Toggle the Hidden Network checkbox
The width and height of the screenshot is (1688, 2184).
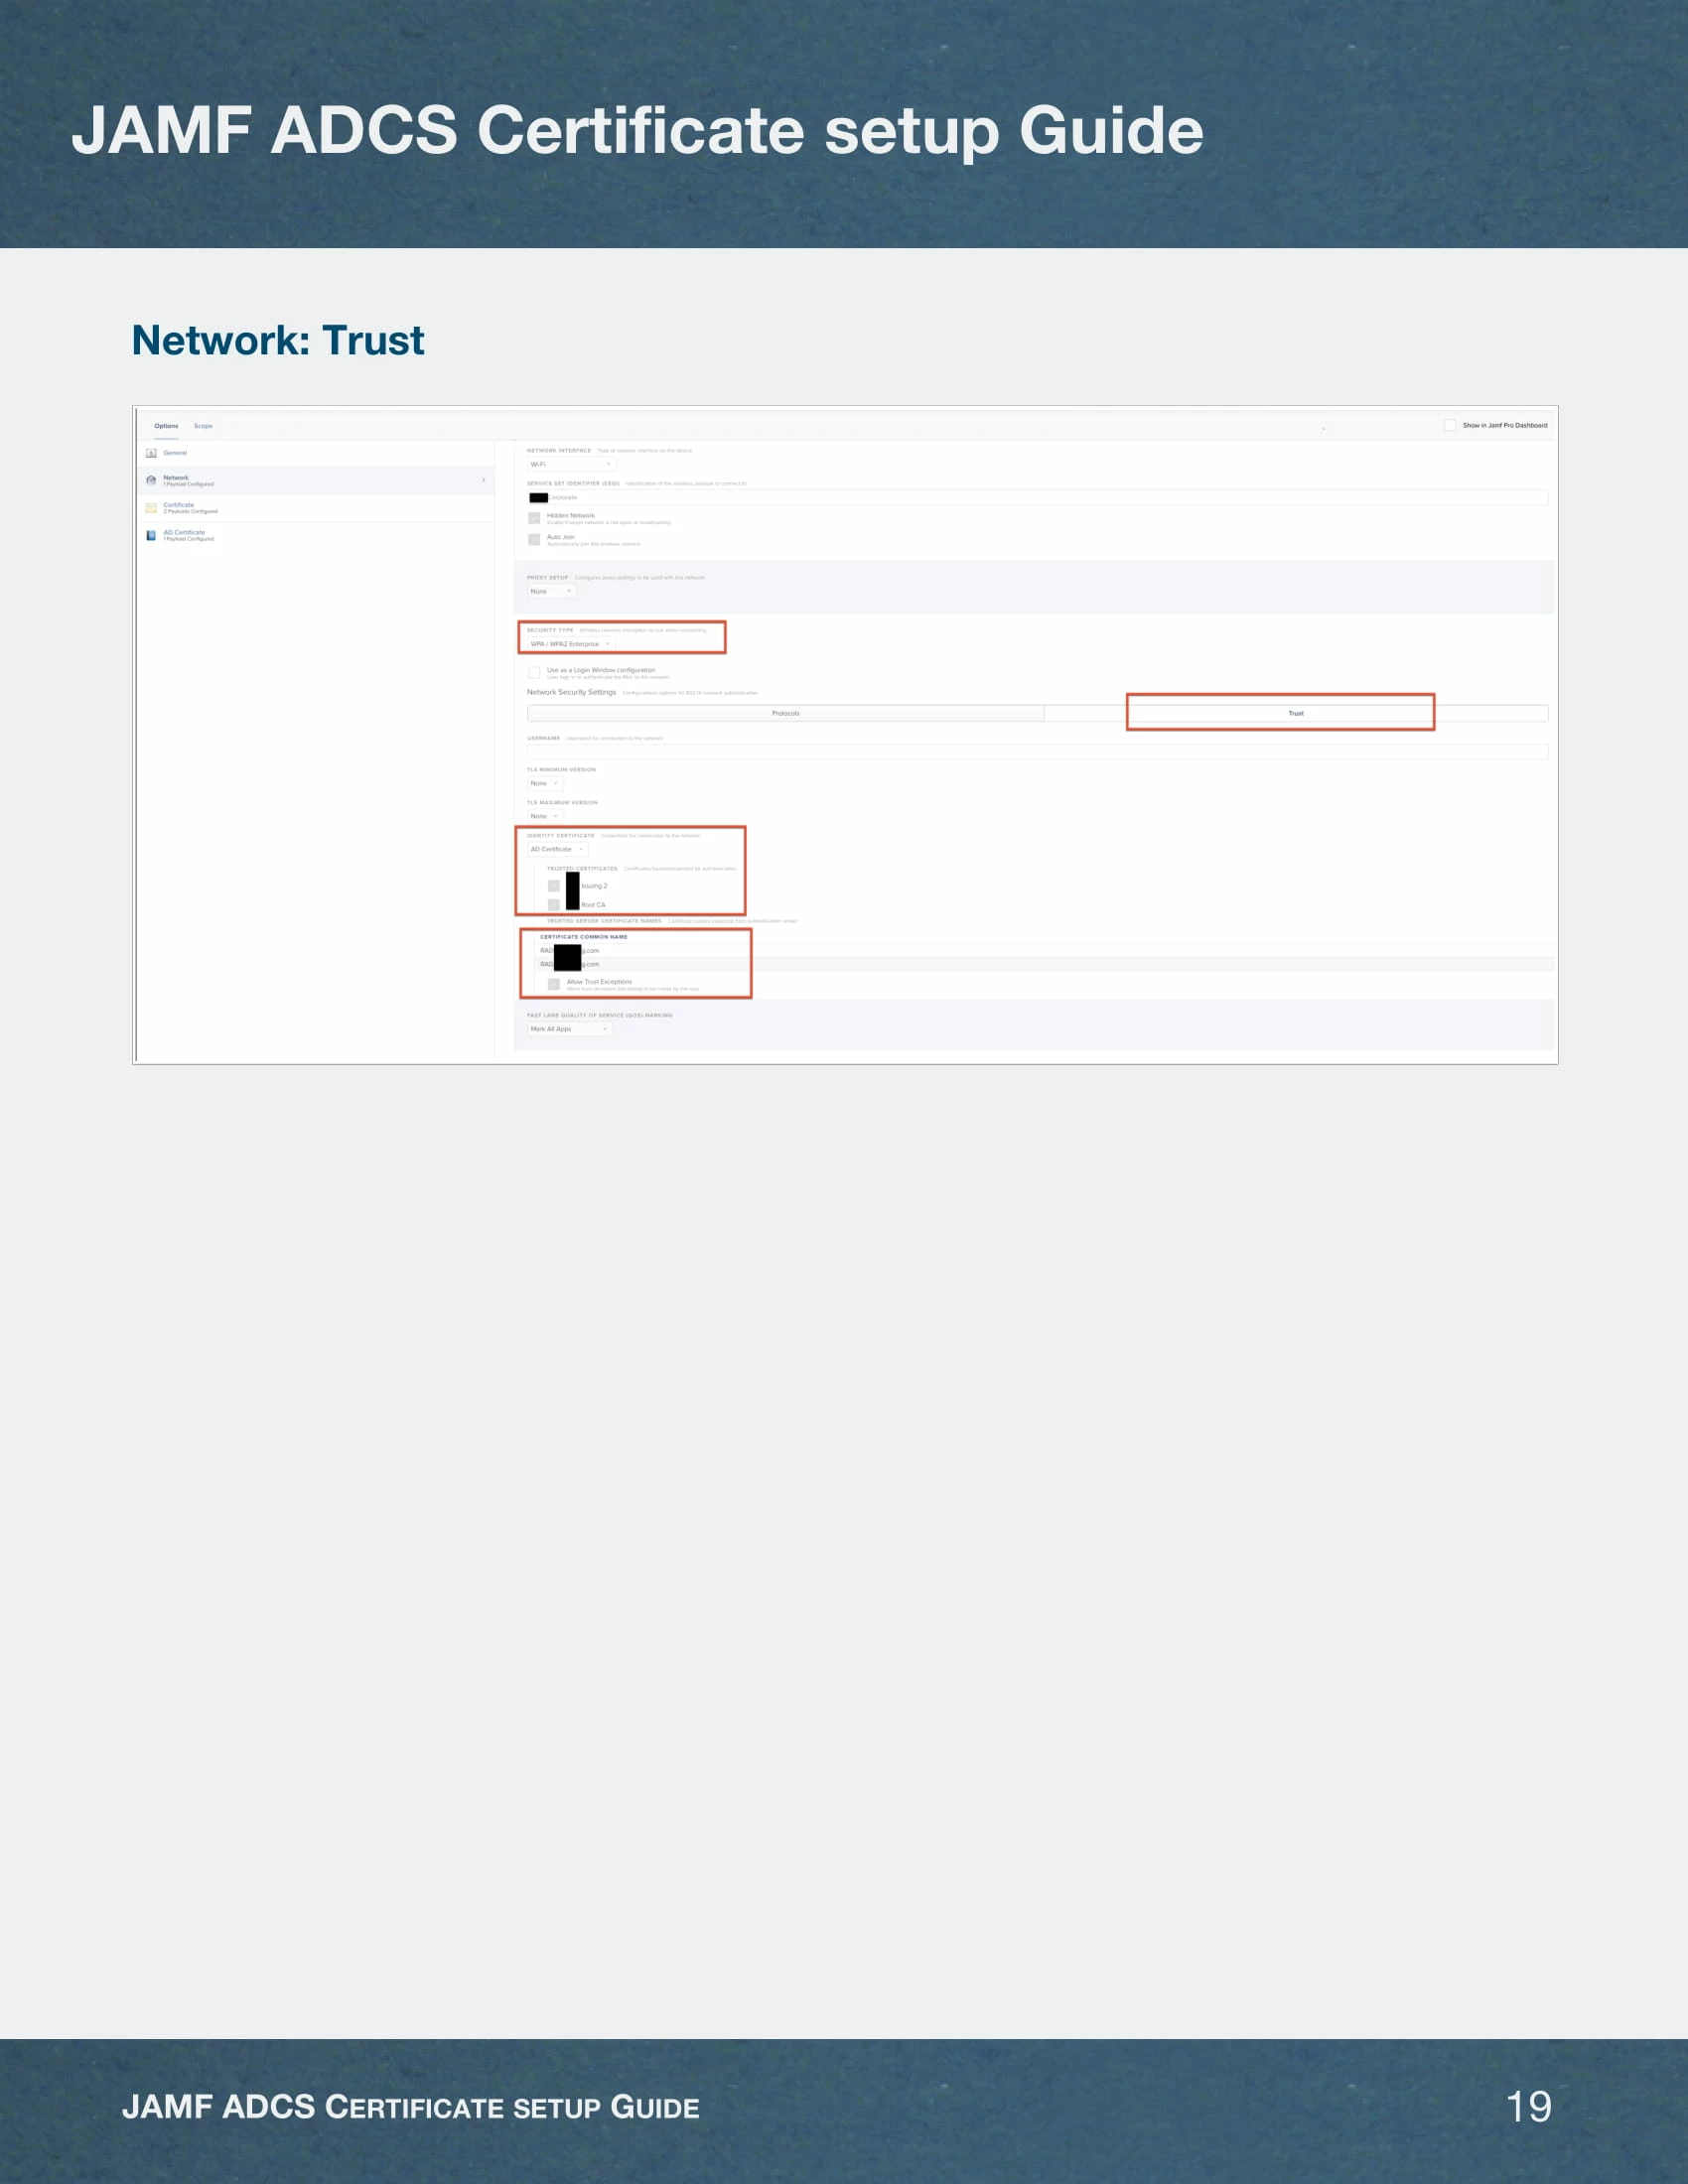coord(534,518)
